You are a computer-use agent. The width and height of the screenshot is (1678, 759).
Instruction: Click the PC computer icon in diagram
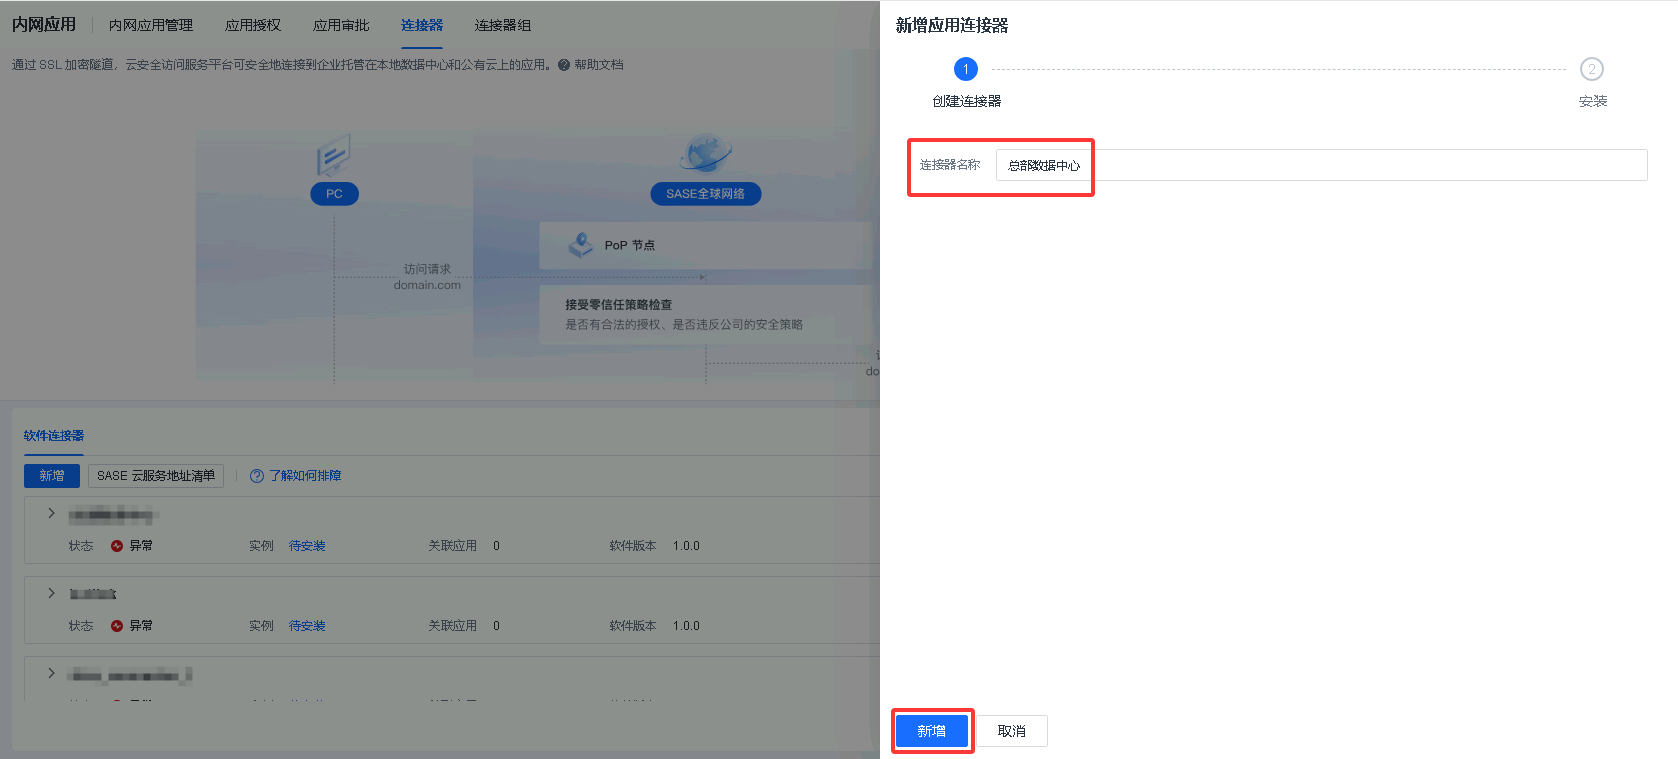(x=334, y=155)
